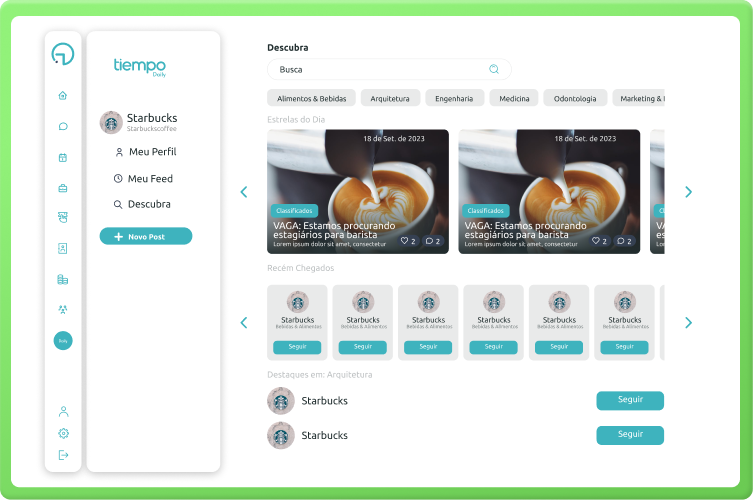This screenshot has height=500, width=753.
Task: Like the first VAGA post with the heart
Action: [x=405, y=241]
